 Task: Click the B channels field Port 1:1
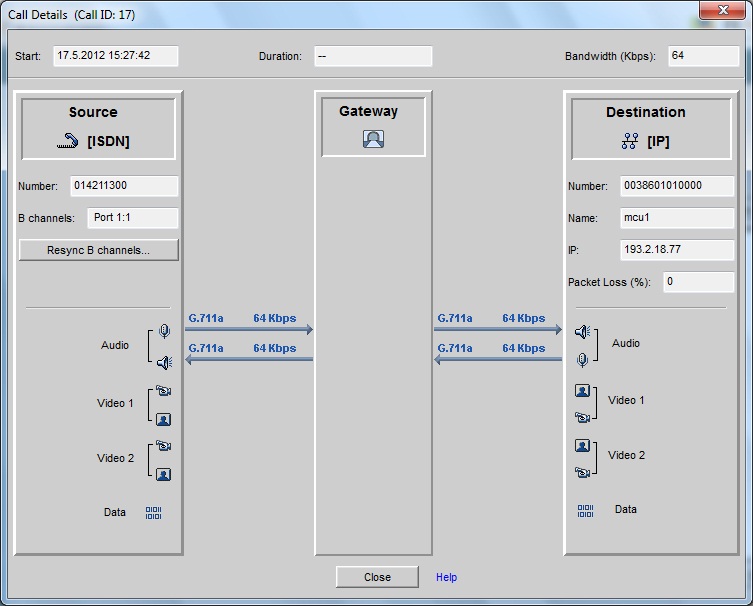pyautogui.click(x=133, y=218)
